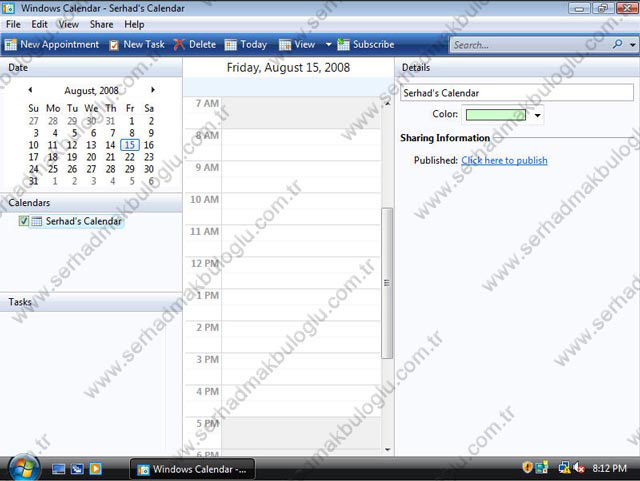Click the network warning tray icon

pos(564,468)
